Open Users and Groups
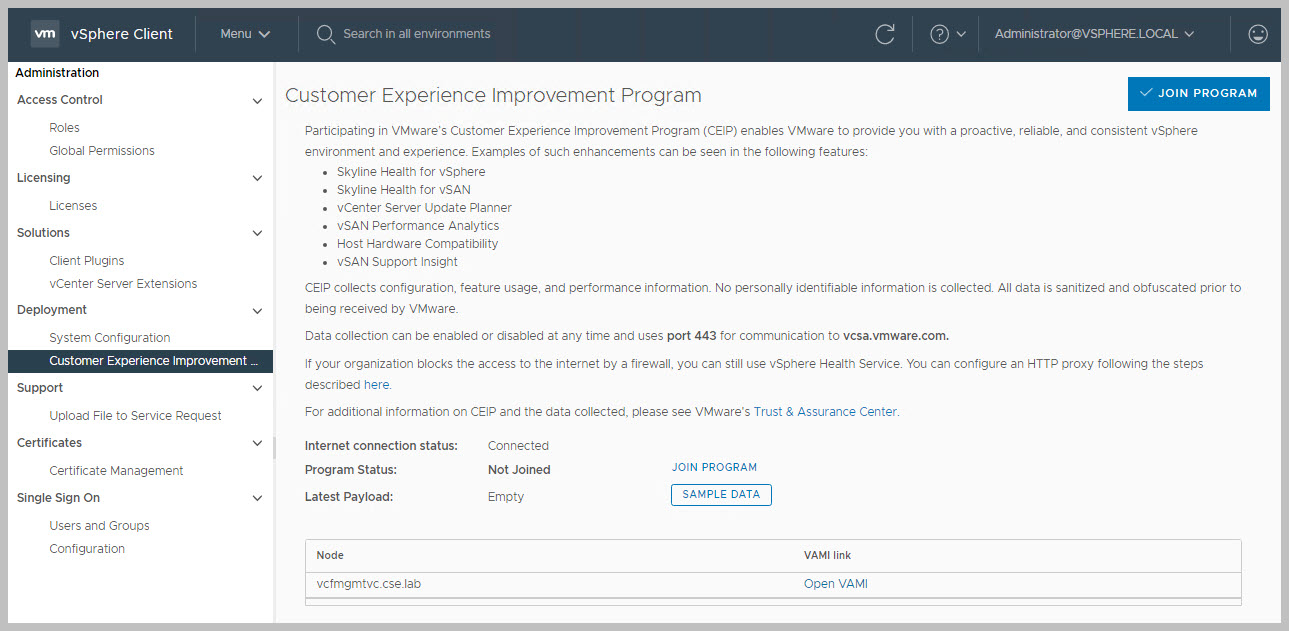Image resolution: width=1289 pixels, height=631 pixels. click(99, 526)
